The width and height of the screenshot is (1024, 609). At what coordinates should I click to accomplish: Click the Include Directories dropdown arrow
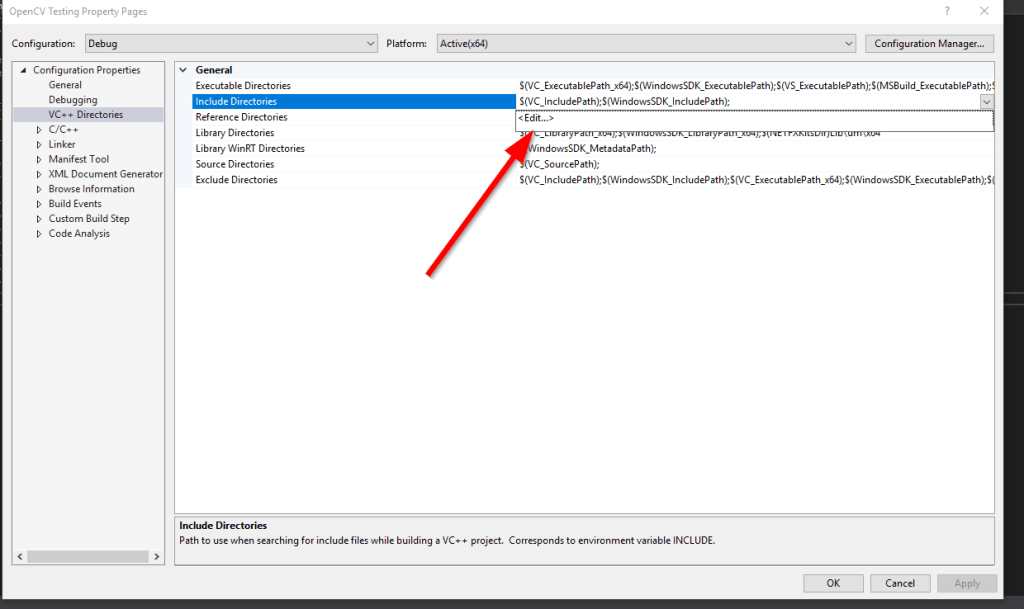tap(986, 102)
